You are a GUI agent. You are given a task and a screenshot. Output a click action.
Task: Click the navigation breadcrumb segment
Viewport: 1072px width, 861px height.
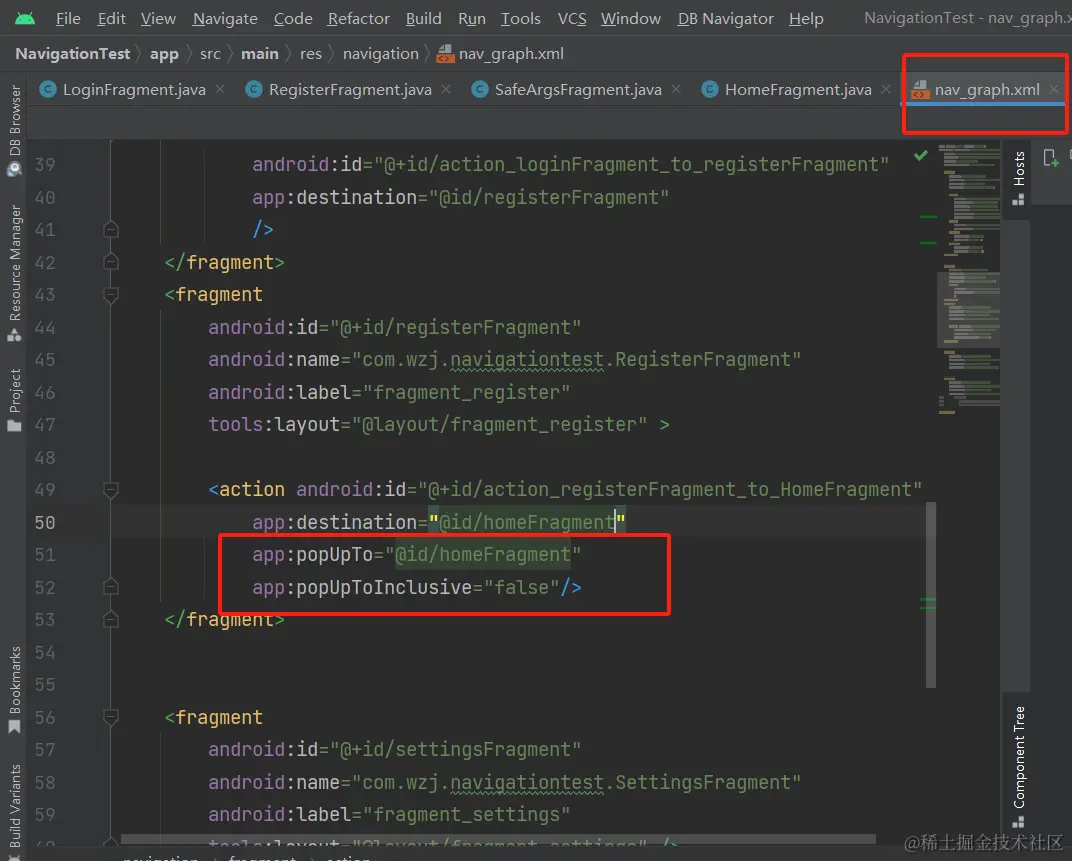[x=381, y=54]
